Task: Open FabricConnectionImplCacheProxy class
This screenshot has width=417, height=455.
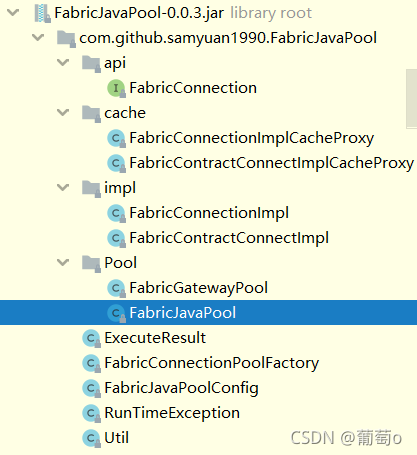Action: 252,139
